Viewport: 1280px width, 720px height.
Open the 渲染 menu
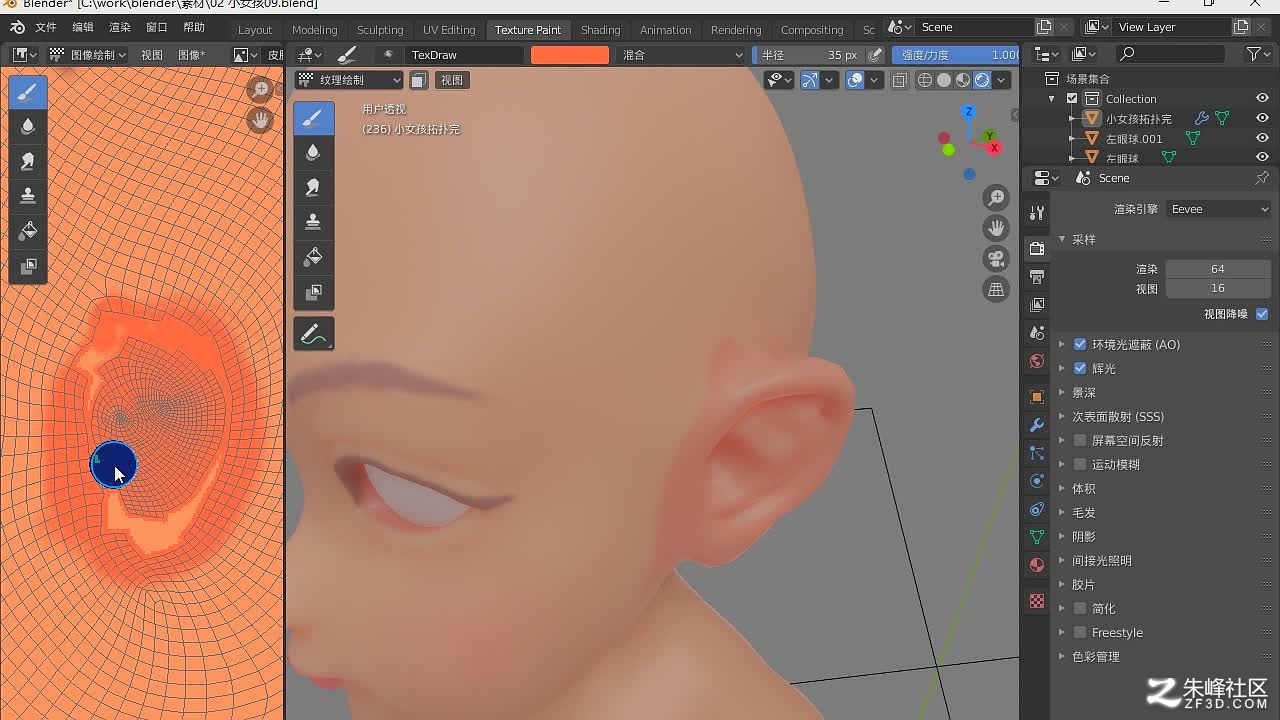(x=119, y=27)
